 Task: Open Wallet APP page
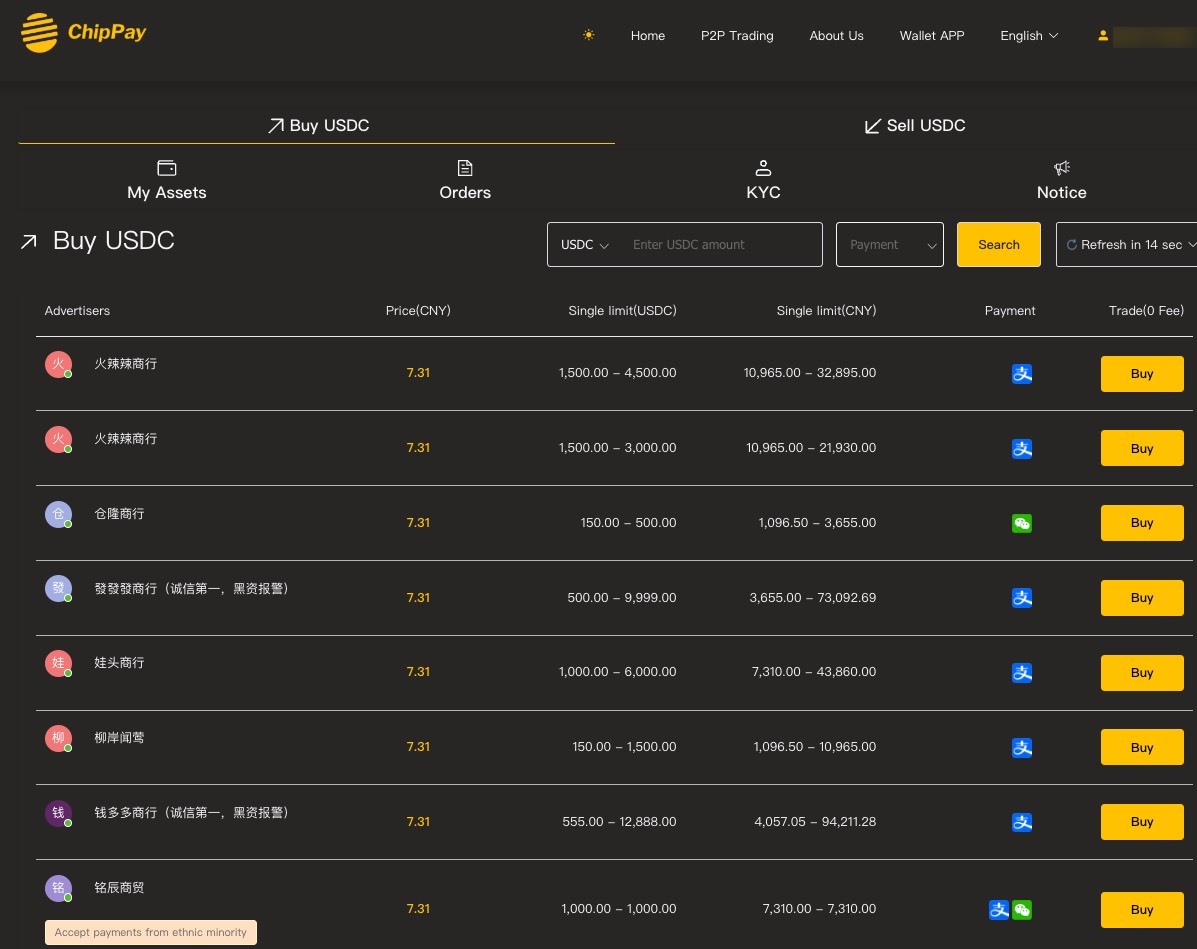pyautogui.click(x=931, y=36)
